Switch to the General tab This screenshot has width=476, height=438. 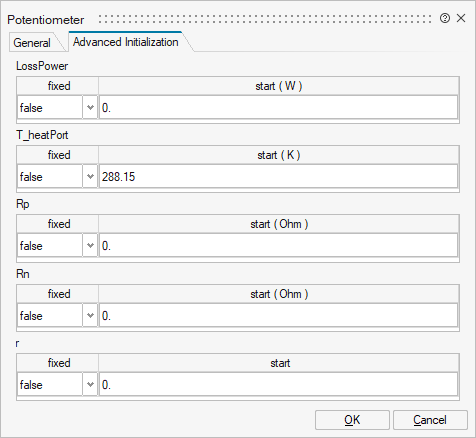[x=32, y=43]
